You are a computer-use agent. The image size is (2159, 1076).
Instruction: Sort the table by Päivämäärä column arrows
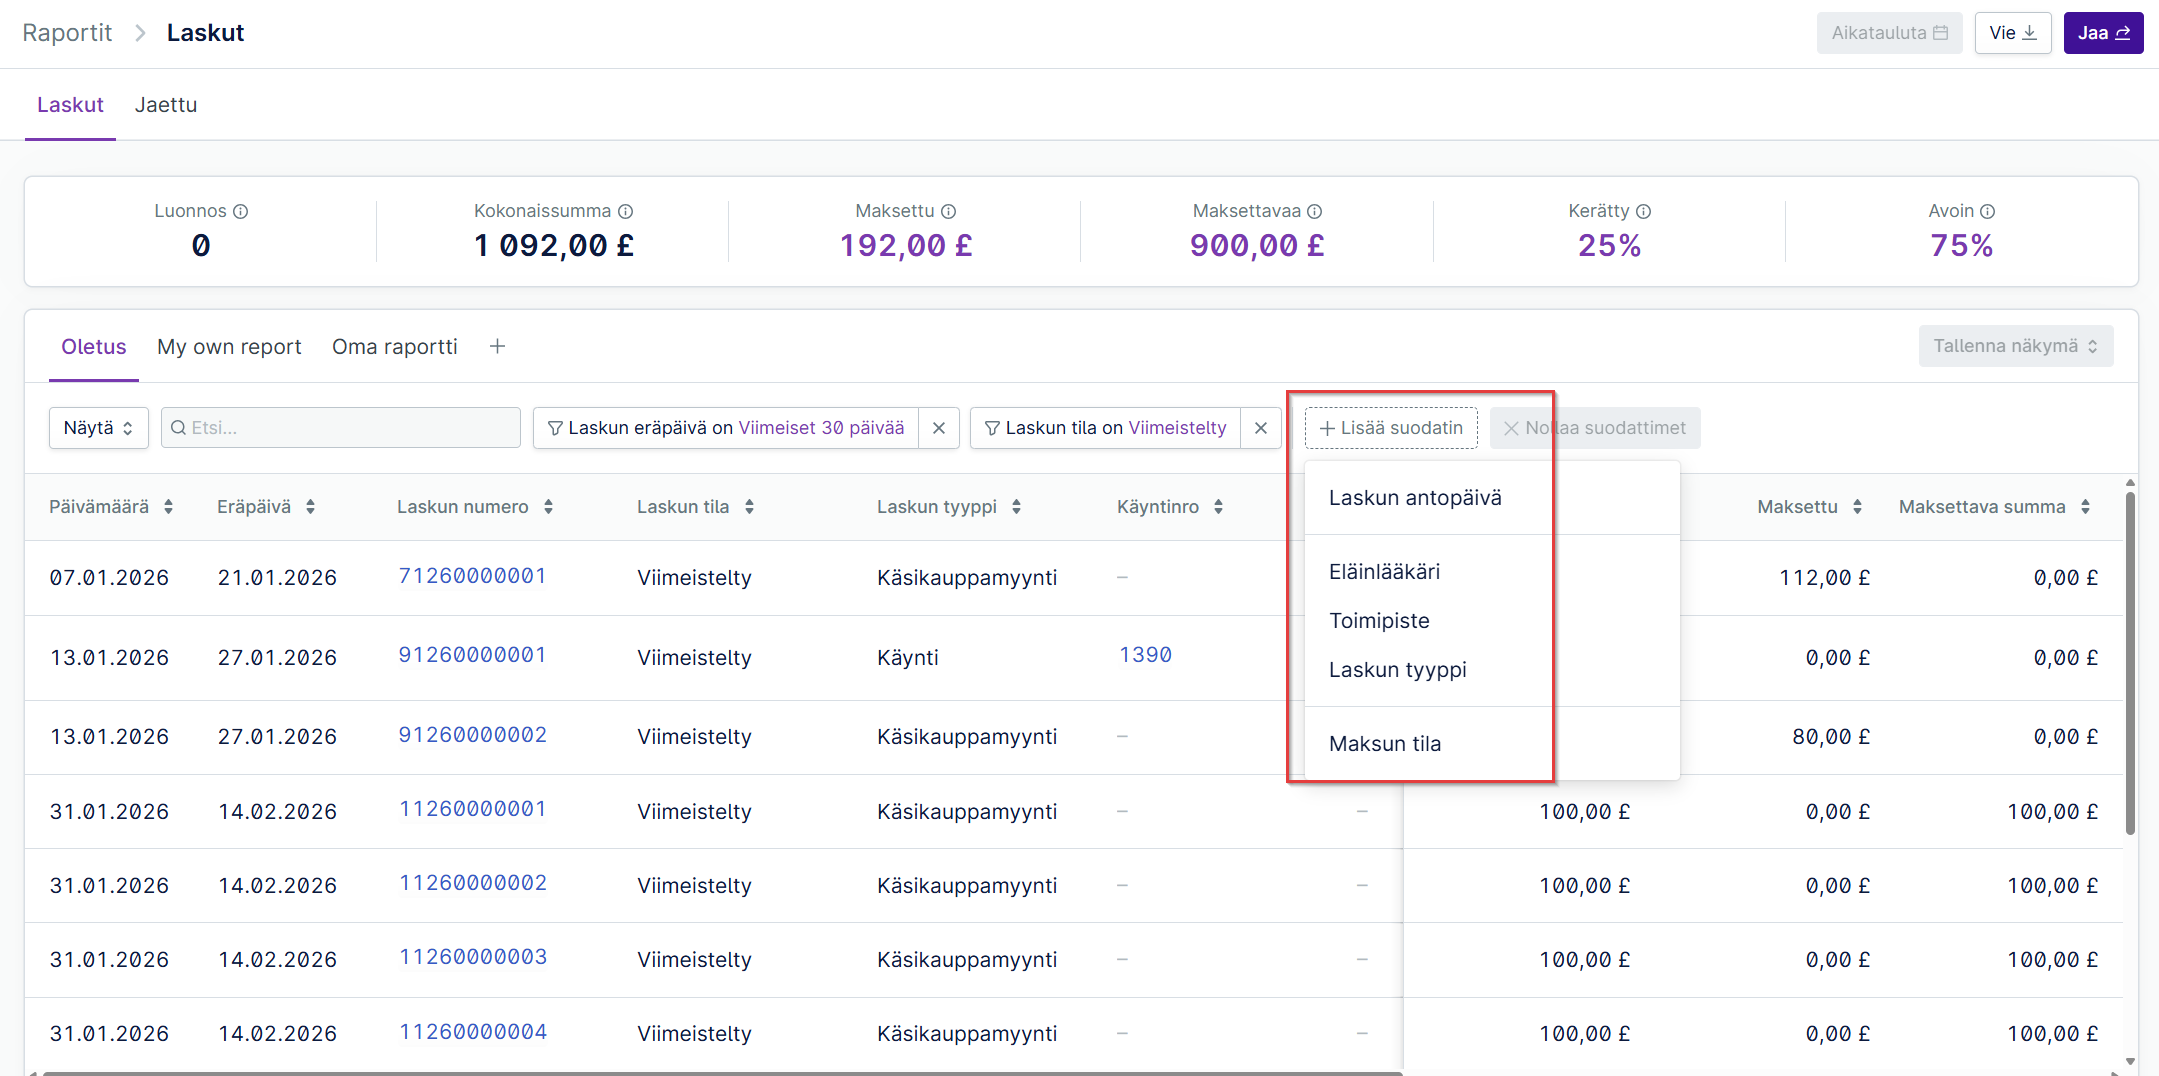[169, 507]
